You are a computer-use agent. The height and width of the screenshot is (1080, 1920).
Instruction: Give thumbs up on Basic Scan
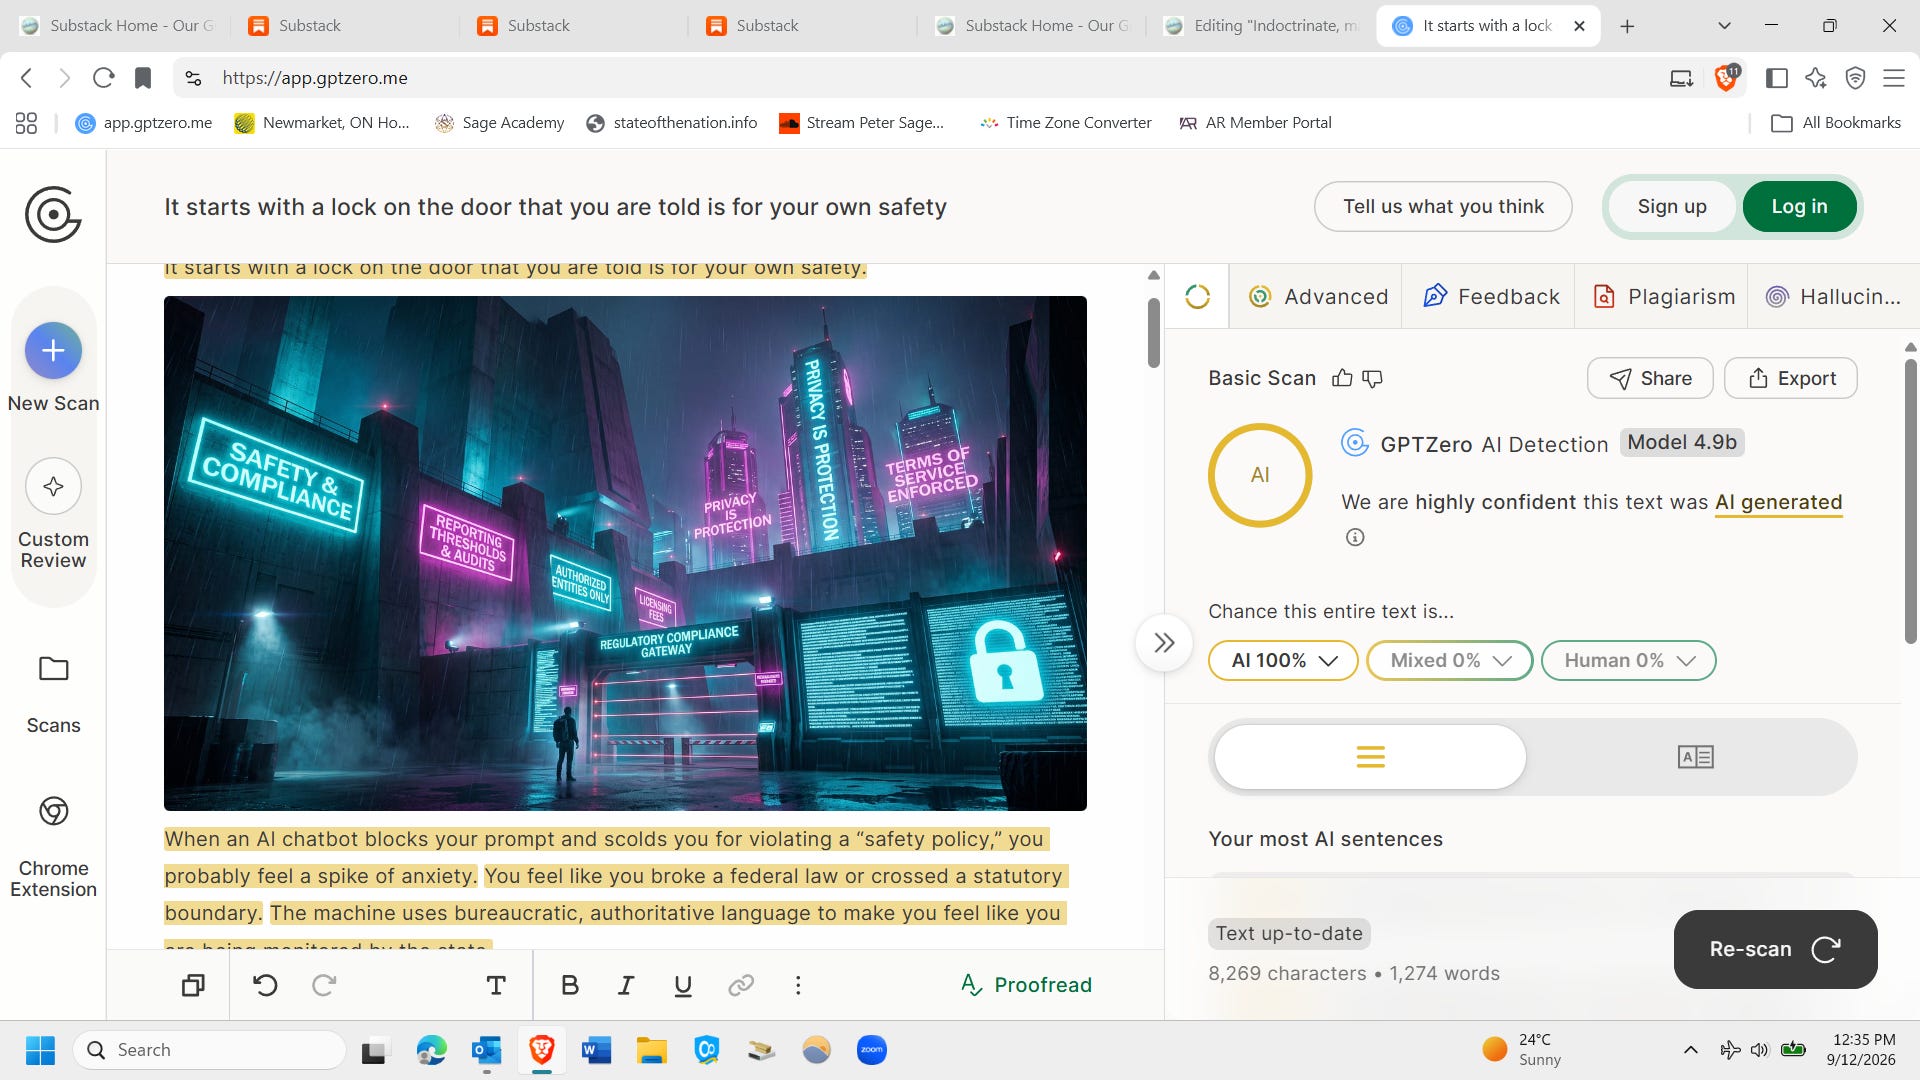(1342, 378)
